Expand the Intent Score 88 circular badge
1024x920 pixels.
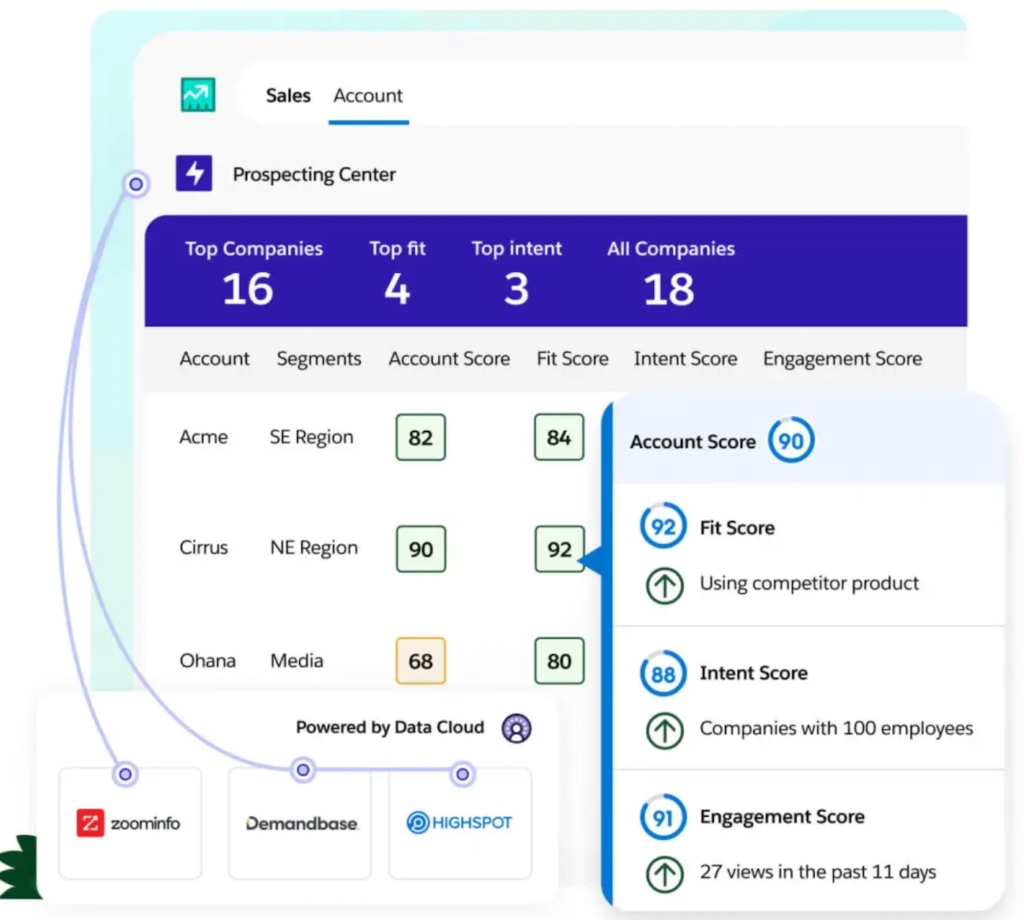(662, 674)
